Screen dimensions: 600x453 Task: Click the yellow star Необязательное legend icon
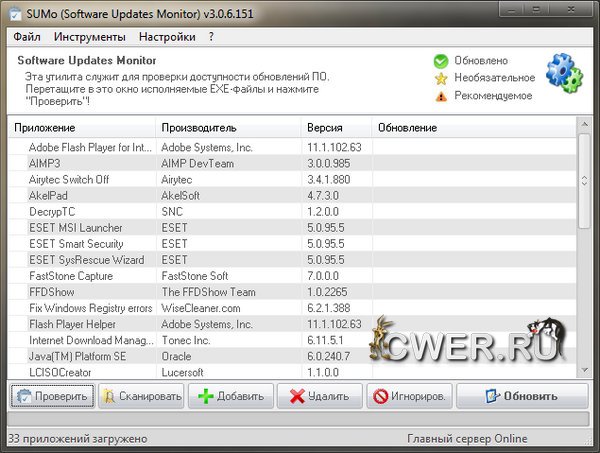pyautogui.click(x=440, y=78)
